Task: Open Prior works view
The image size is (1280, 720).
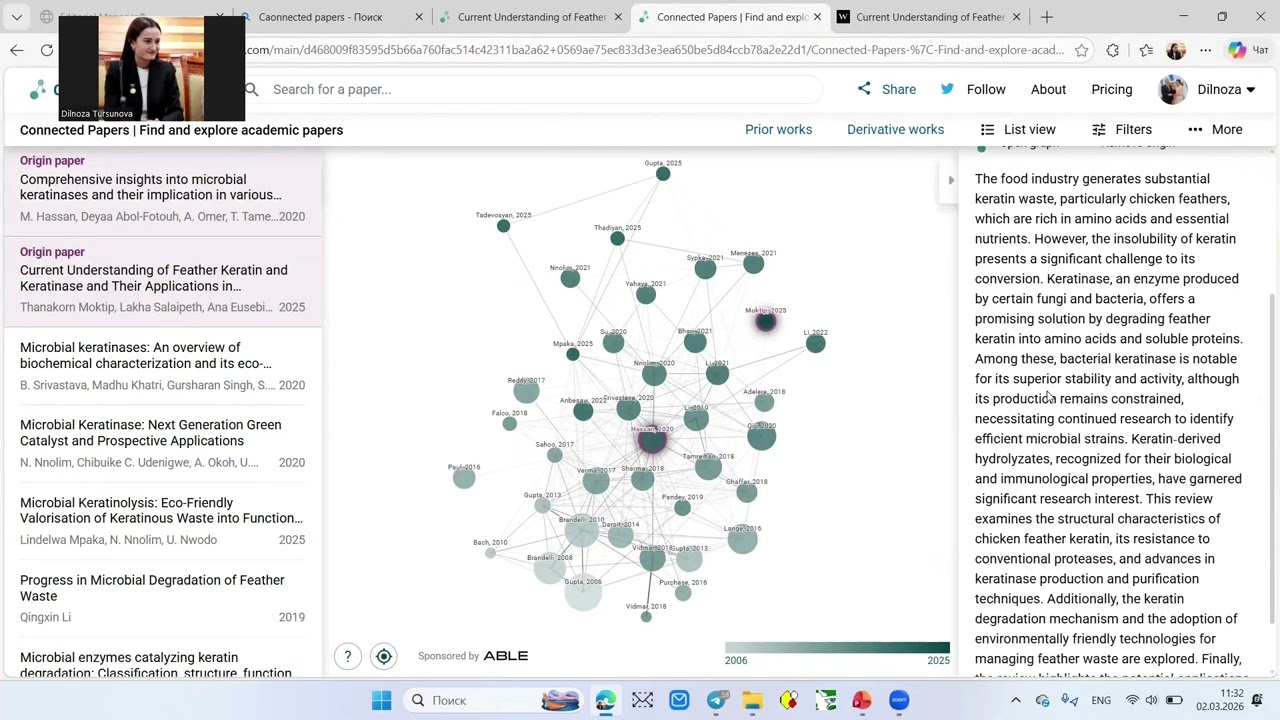Action: click(778, 129)
